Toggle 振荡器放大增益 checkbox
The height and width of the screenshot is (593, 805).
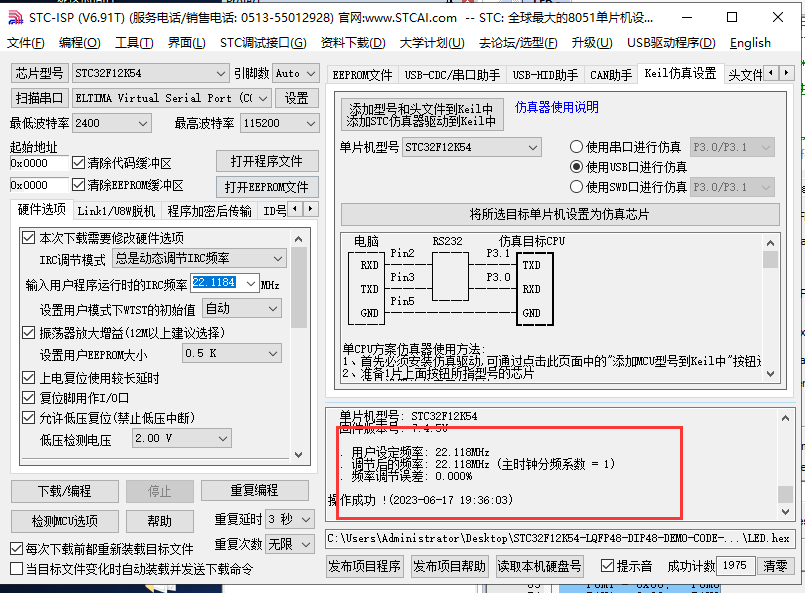click(28, 333)
